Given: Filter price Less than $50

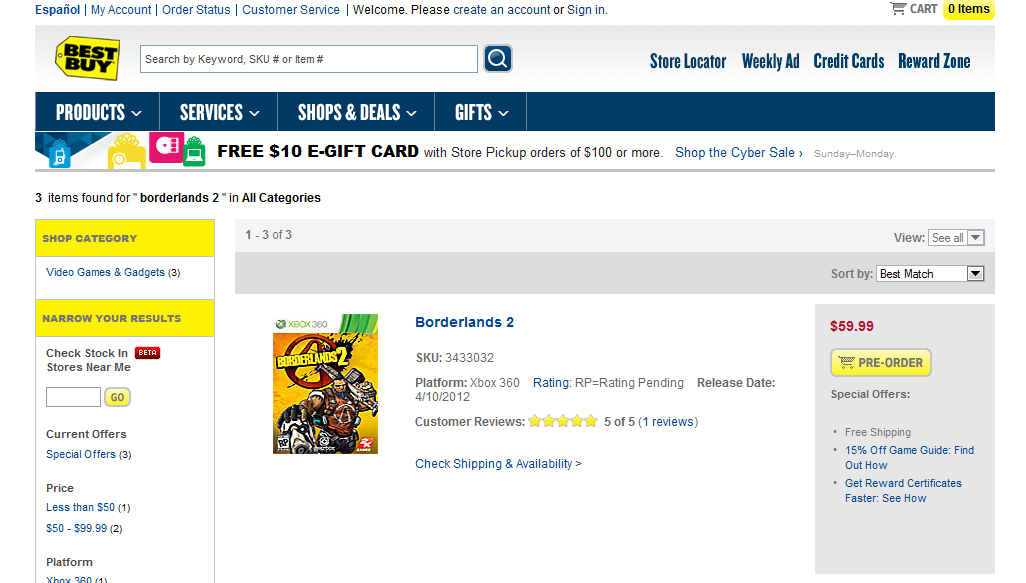Looking at the screenshot, I should click(80, 507).
